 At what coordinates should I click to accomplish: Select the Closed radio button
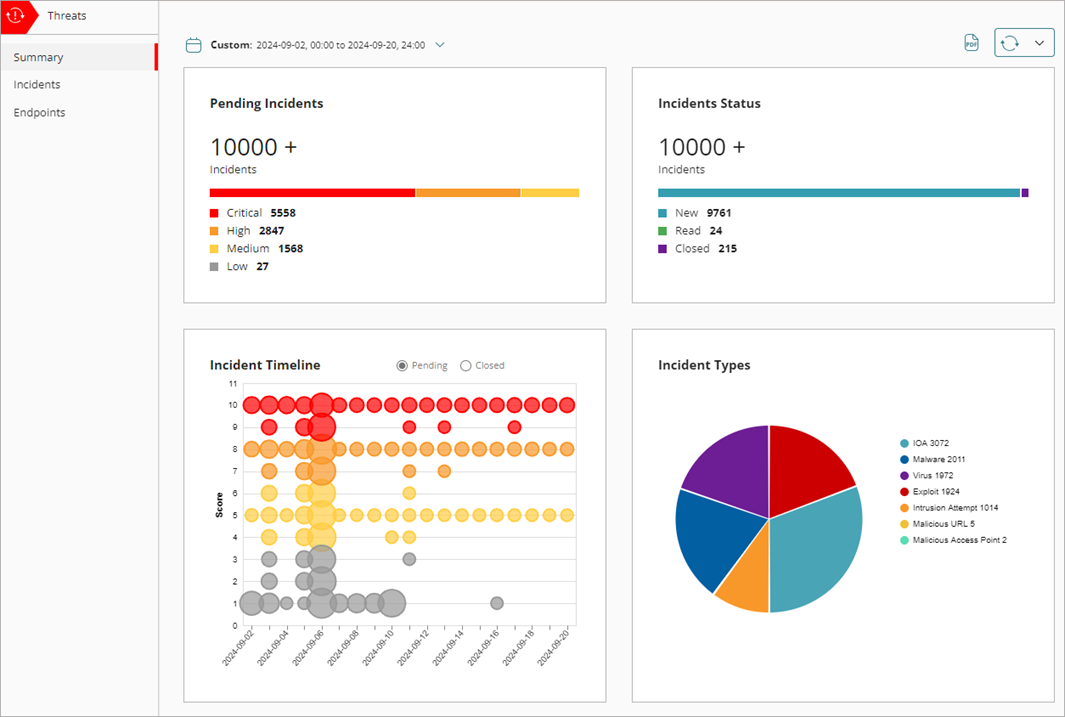(464, 365)
